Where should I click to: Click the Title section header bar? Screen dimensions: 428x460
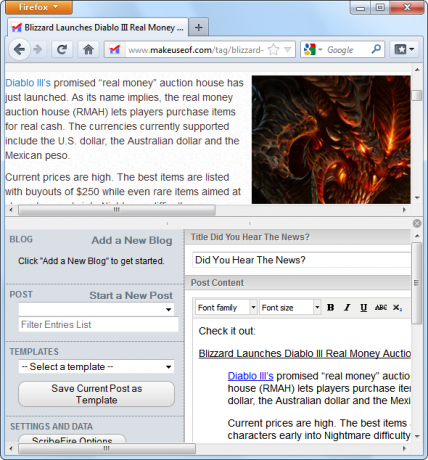pyautogui.click(x=298, y=237)
